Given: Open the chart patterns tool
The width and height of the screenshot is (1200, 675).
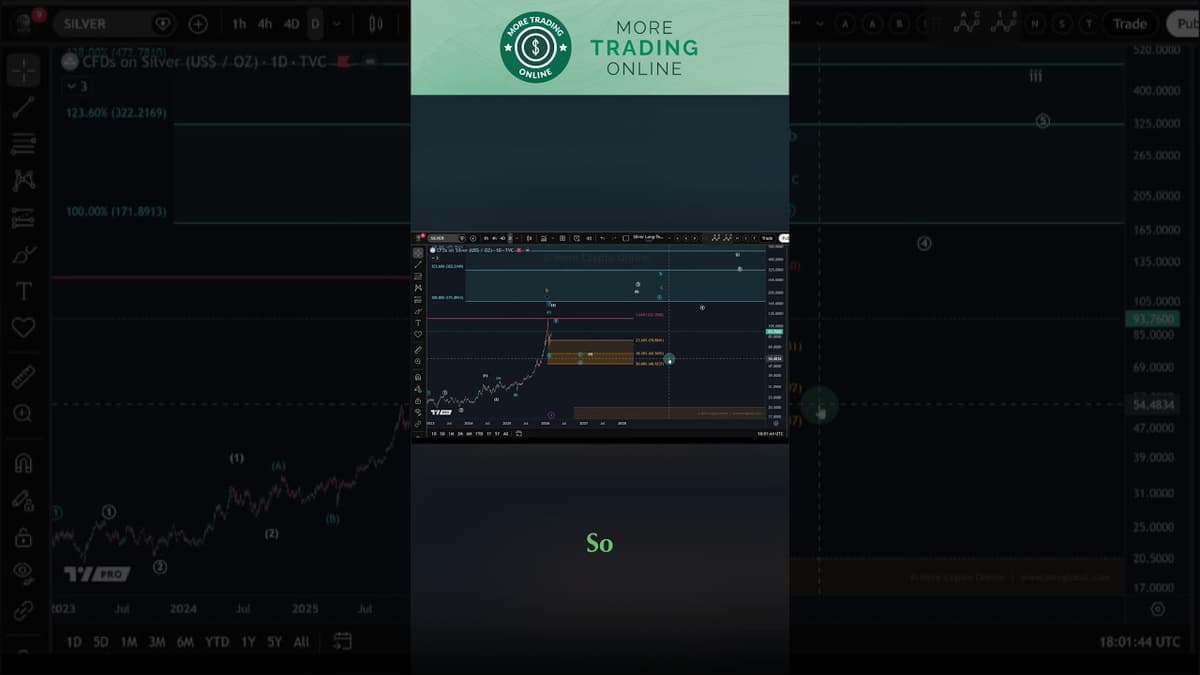Looking at the screenshot, I should click(24, 180).
